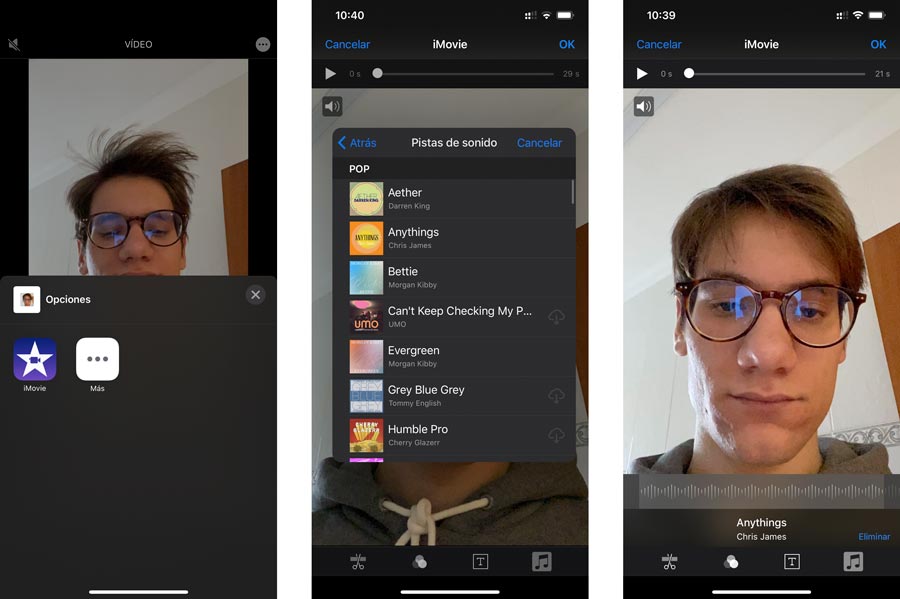Image resolution: width=900 pixels, height=599 pixels.
Task: Tap the audio waveform strip
Action: [762, 491]
